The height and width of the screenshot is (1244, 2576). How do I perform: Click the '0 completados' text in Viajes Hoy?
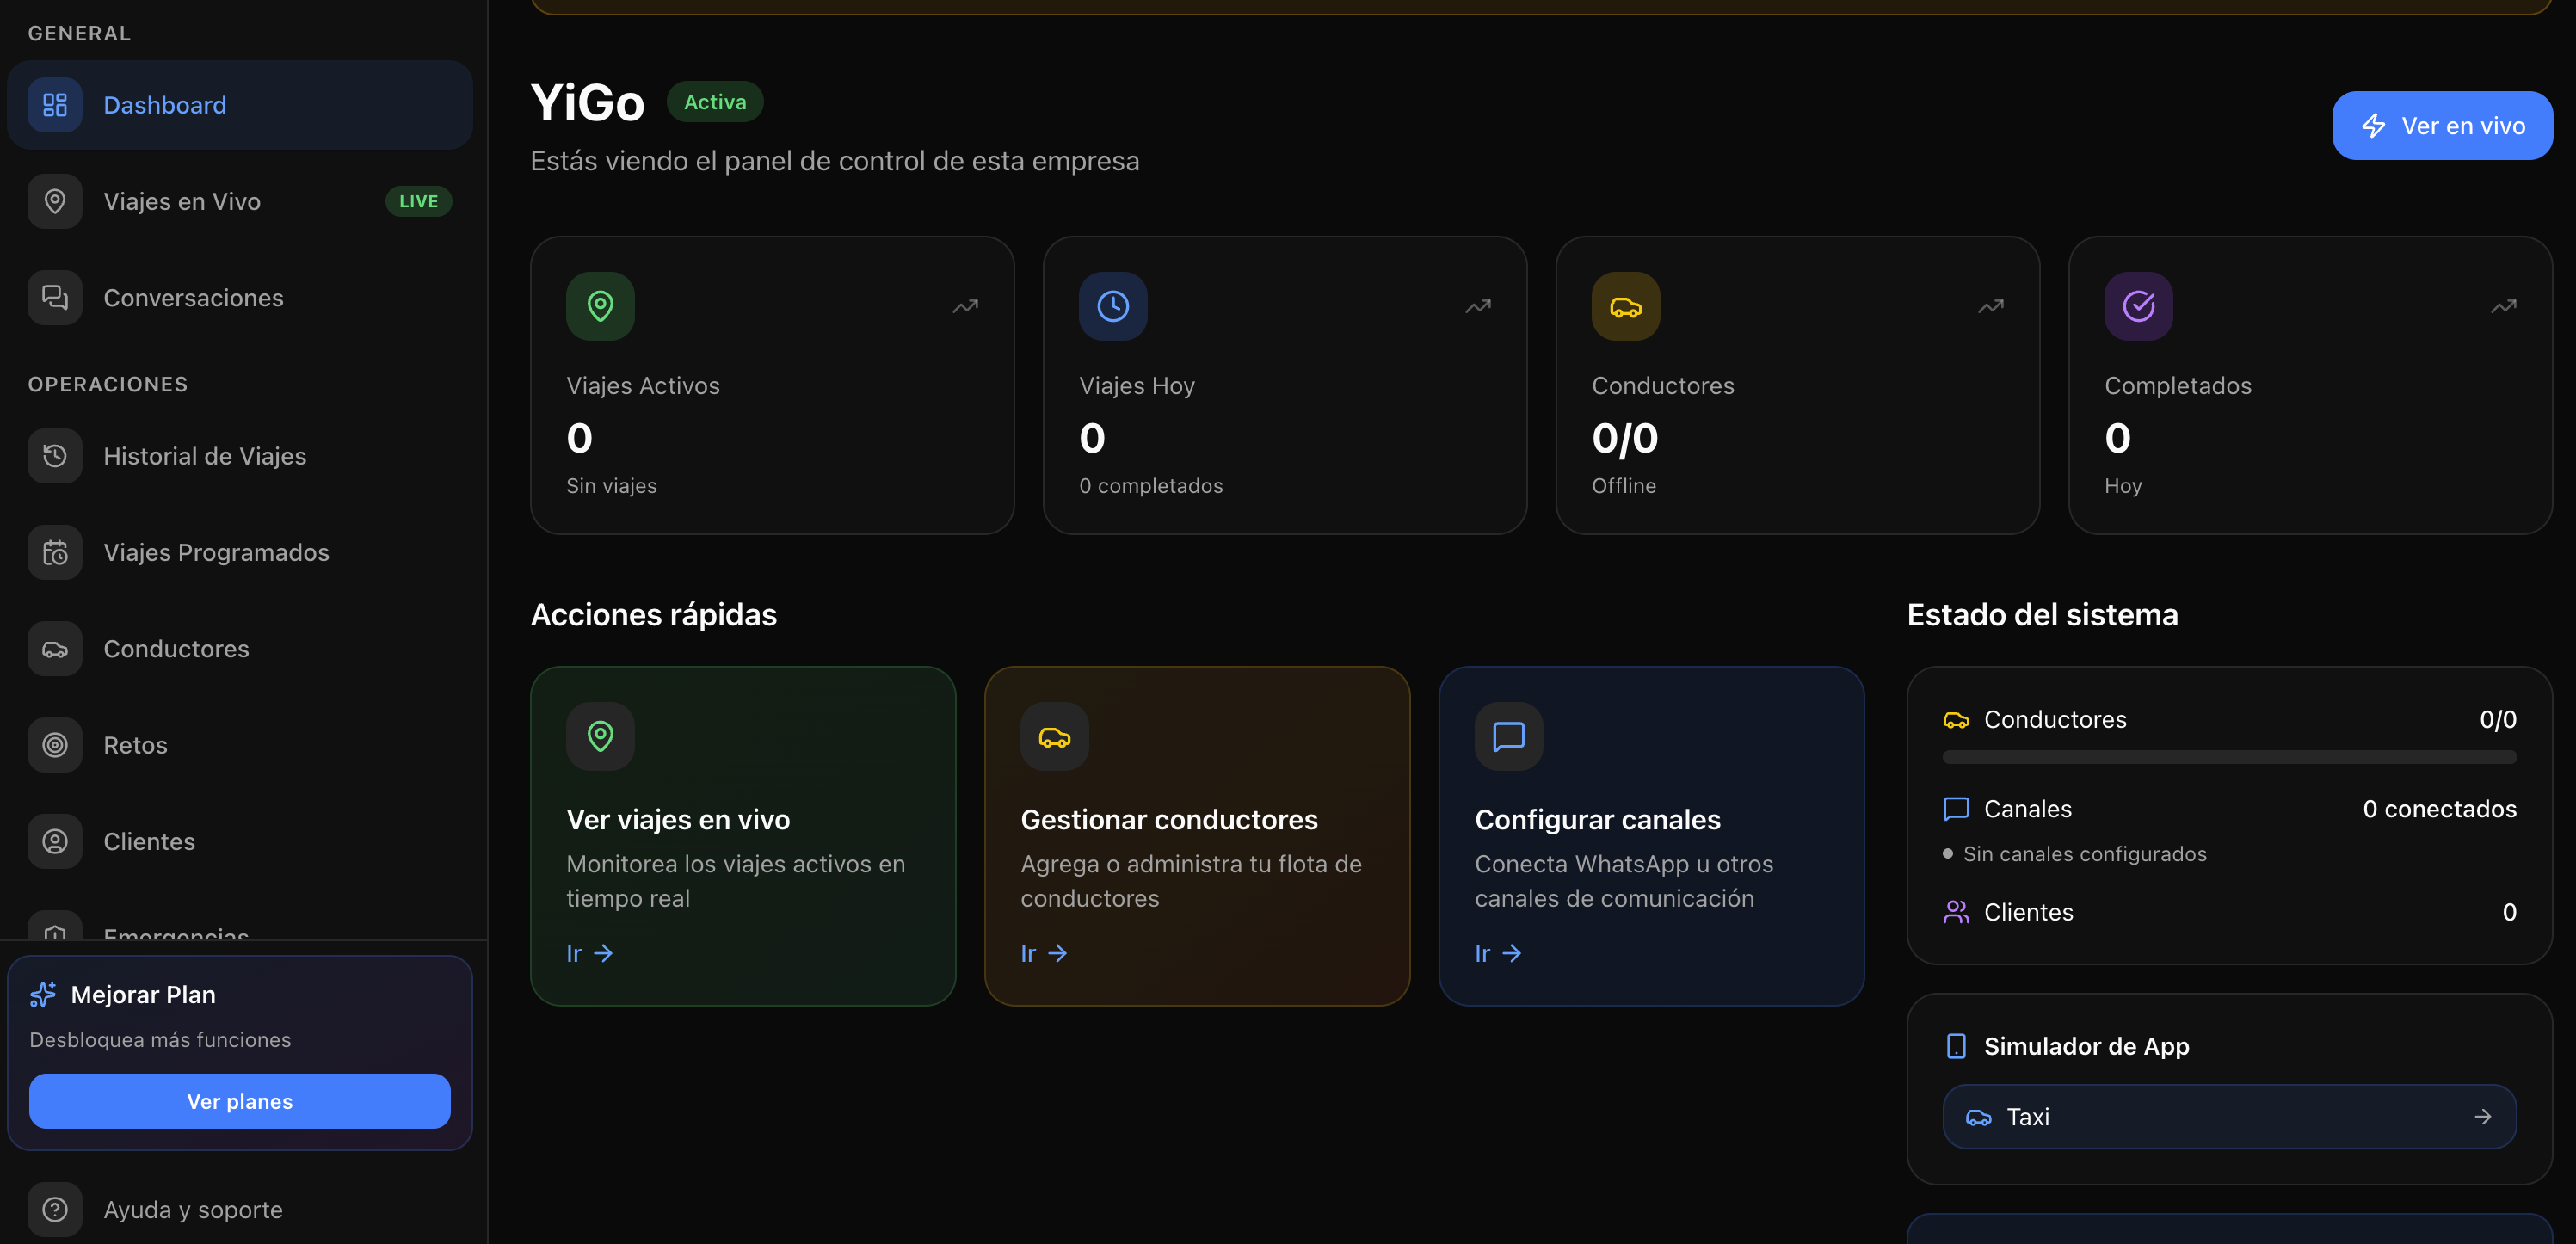click(1151, 486)
